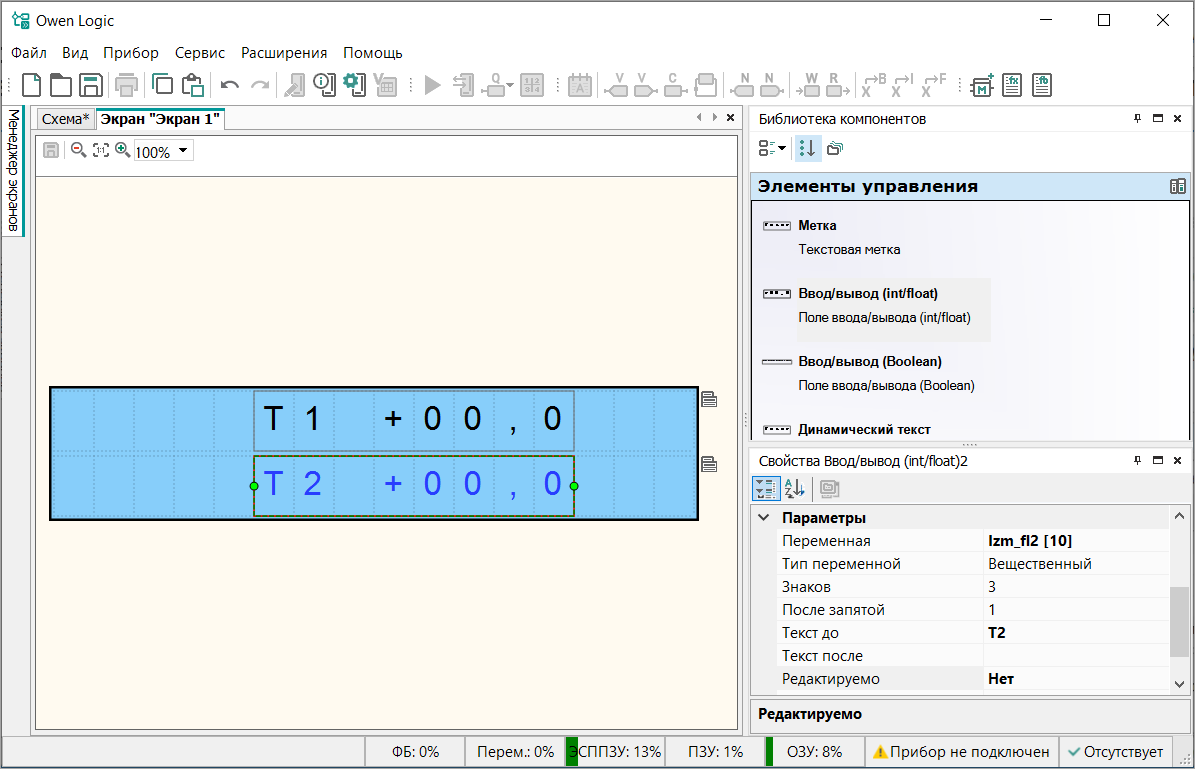Toggle categorized view in properties panel

(765, 488)
